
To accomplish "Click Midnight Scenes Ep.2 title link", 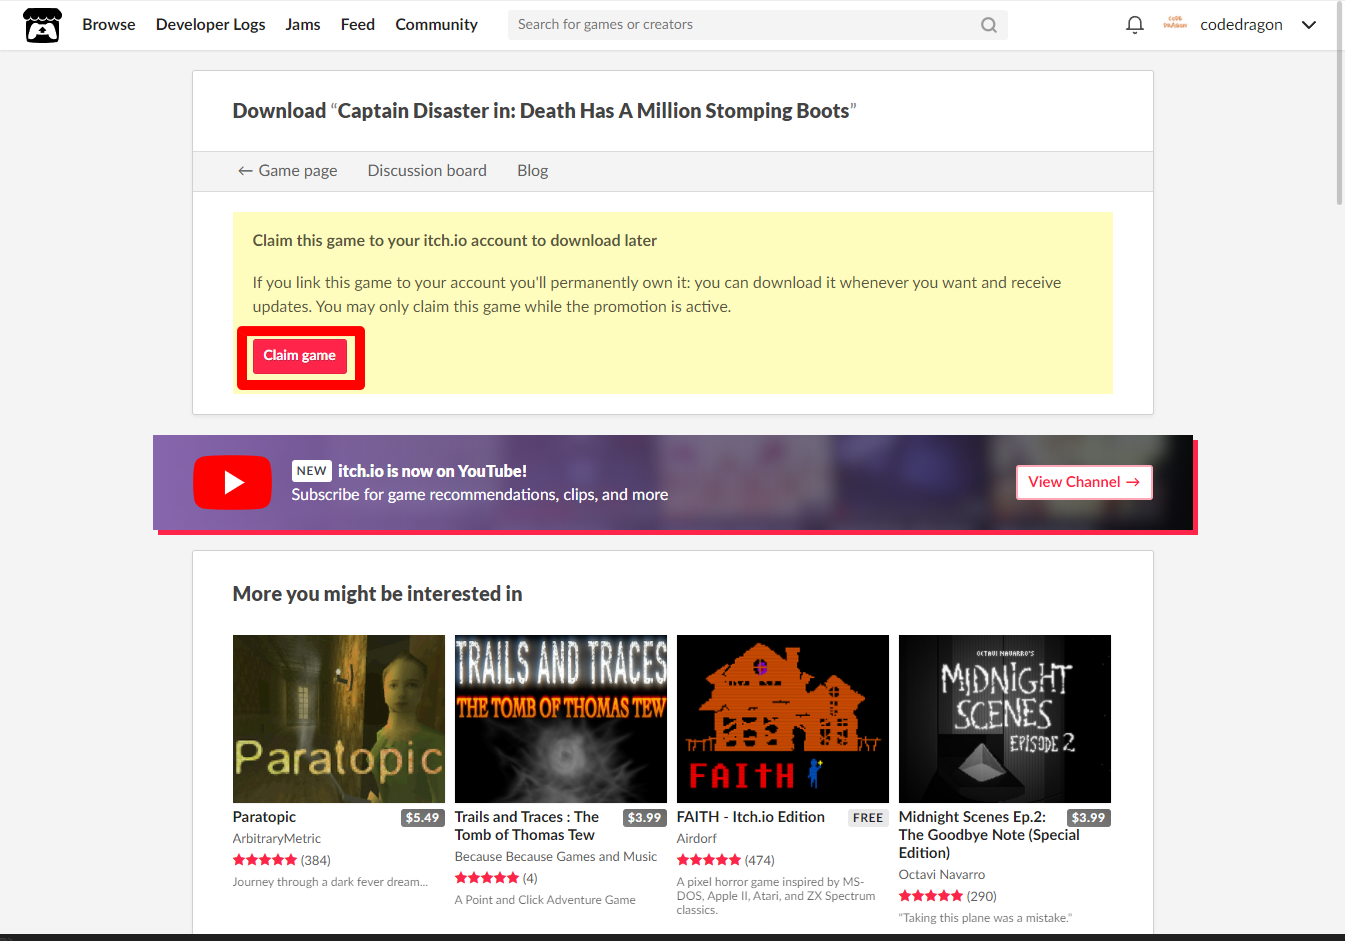I will (989, 835).
